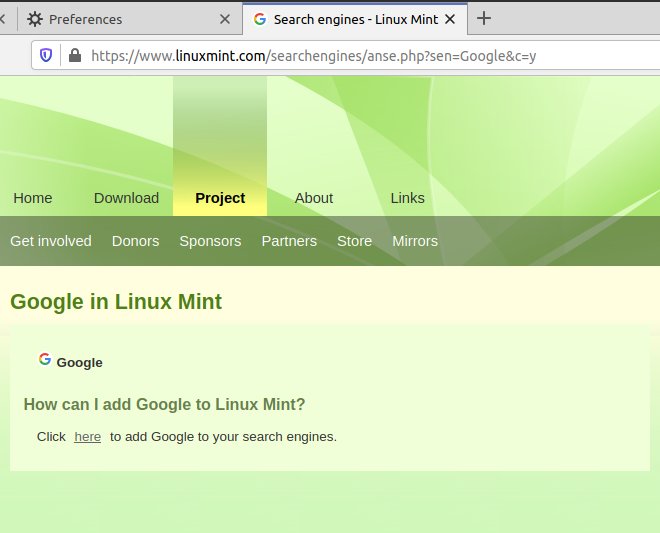This screenshot has width=660, height=533.
Task: Click the 'here' link to add Google
Action: (x=88, y=437)
